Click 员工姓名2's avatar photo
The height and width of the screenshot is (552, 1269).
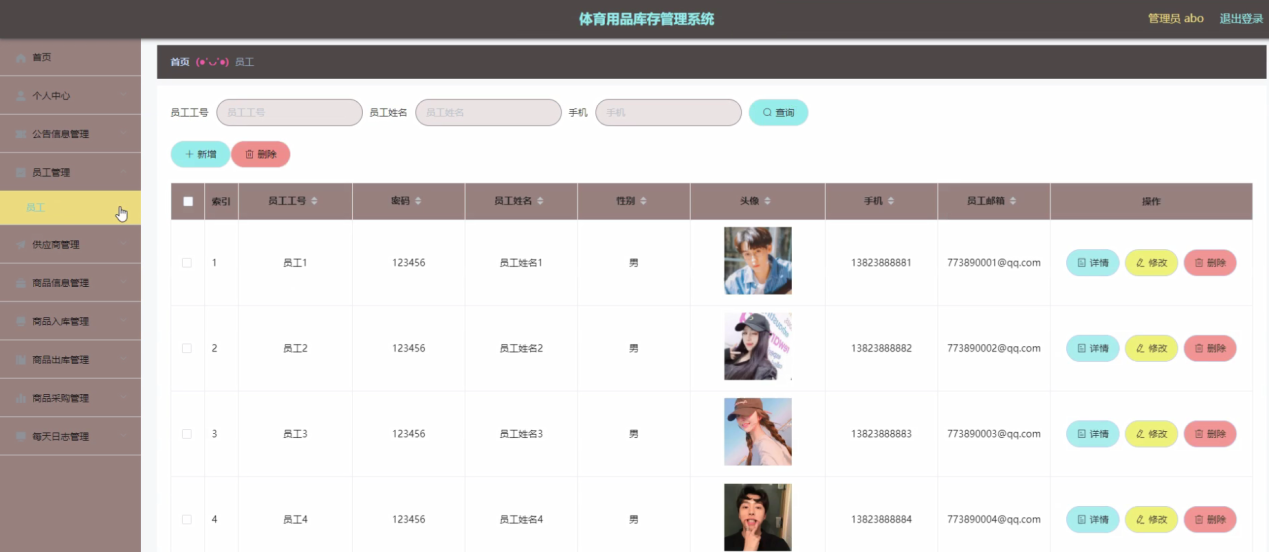click(758, 346)
